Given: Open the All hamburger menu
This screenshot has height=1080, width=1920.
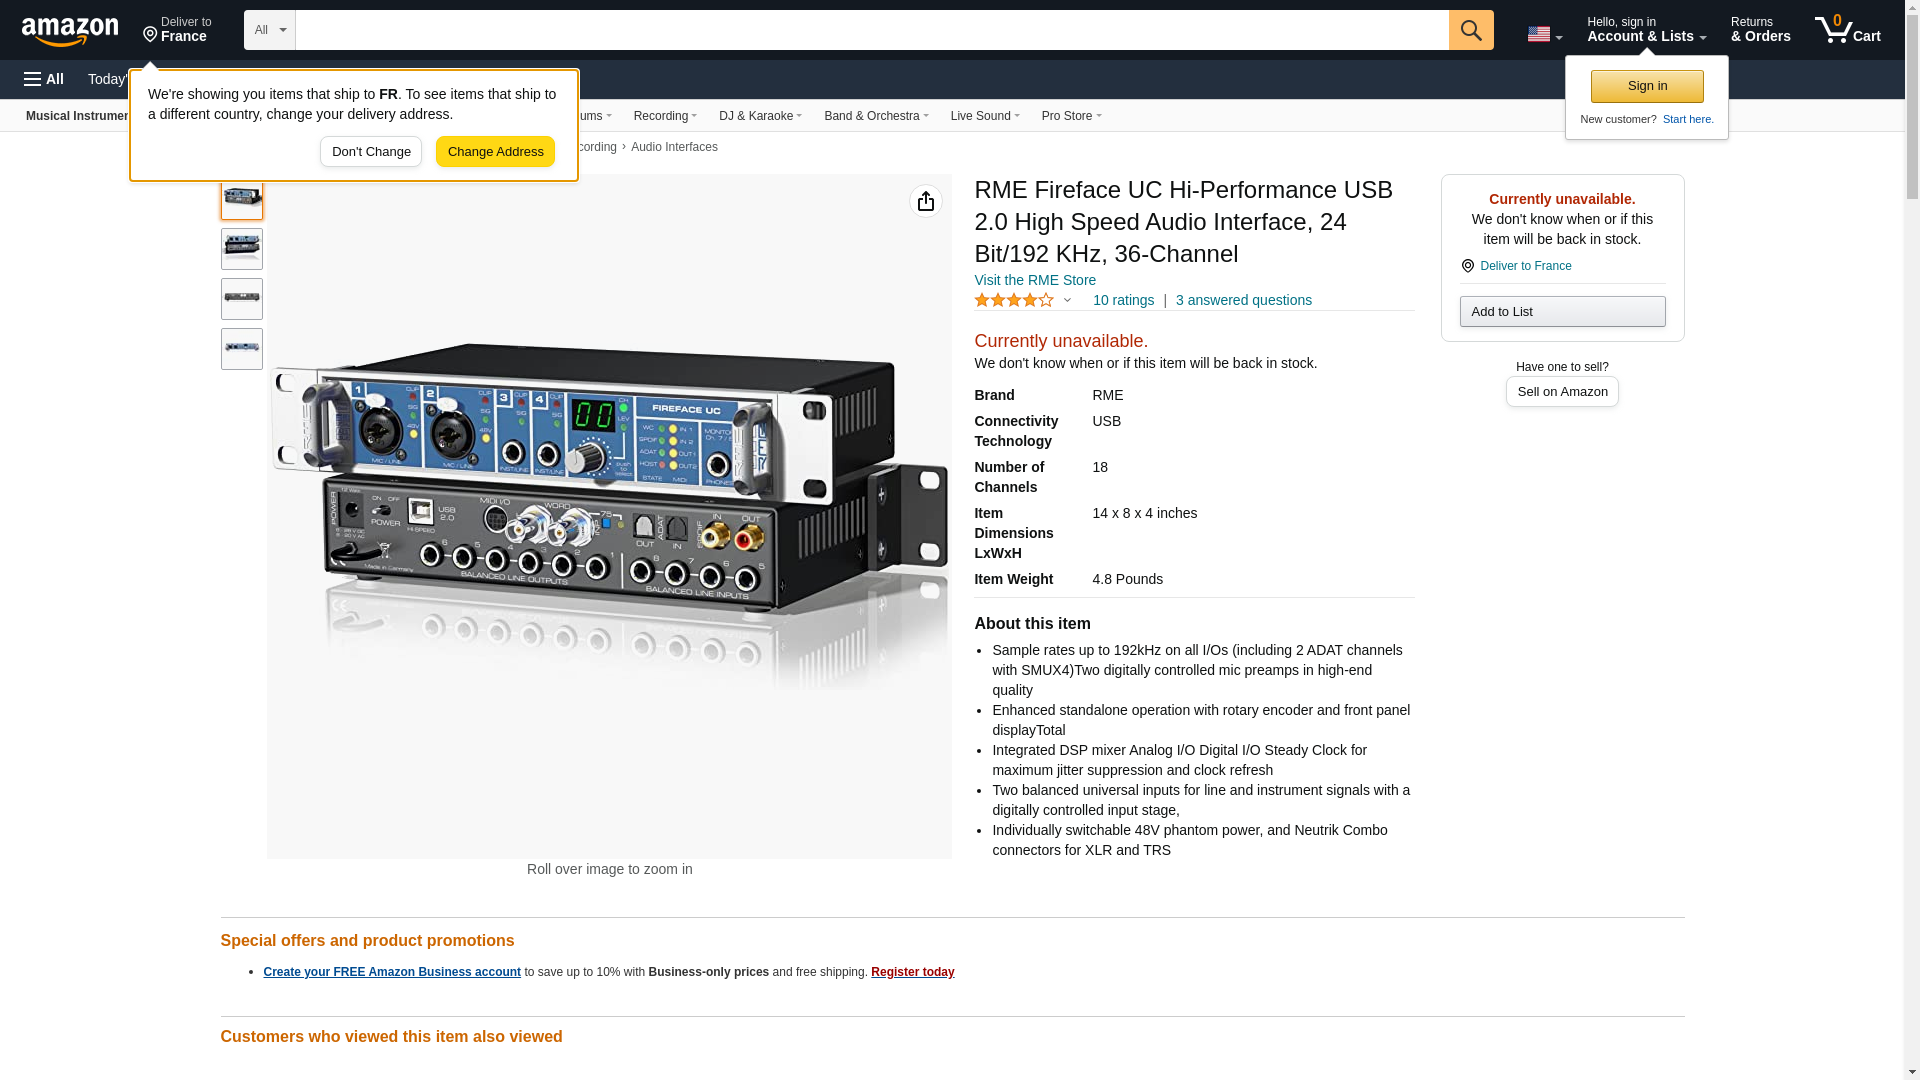Looking at the screenshot, I should (44, 79).
